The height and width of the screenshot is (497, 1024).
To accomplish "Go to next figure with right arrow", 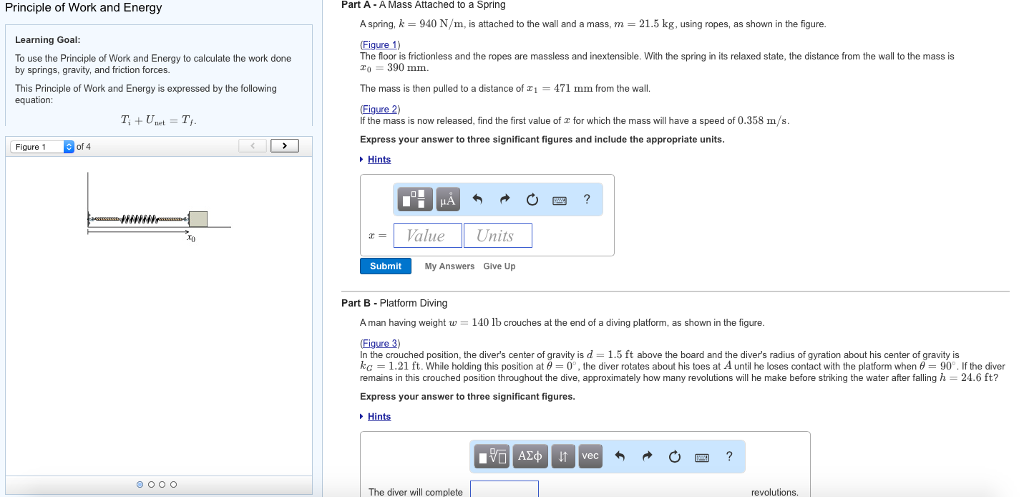I will click(x=284, y=146).
